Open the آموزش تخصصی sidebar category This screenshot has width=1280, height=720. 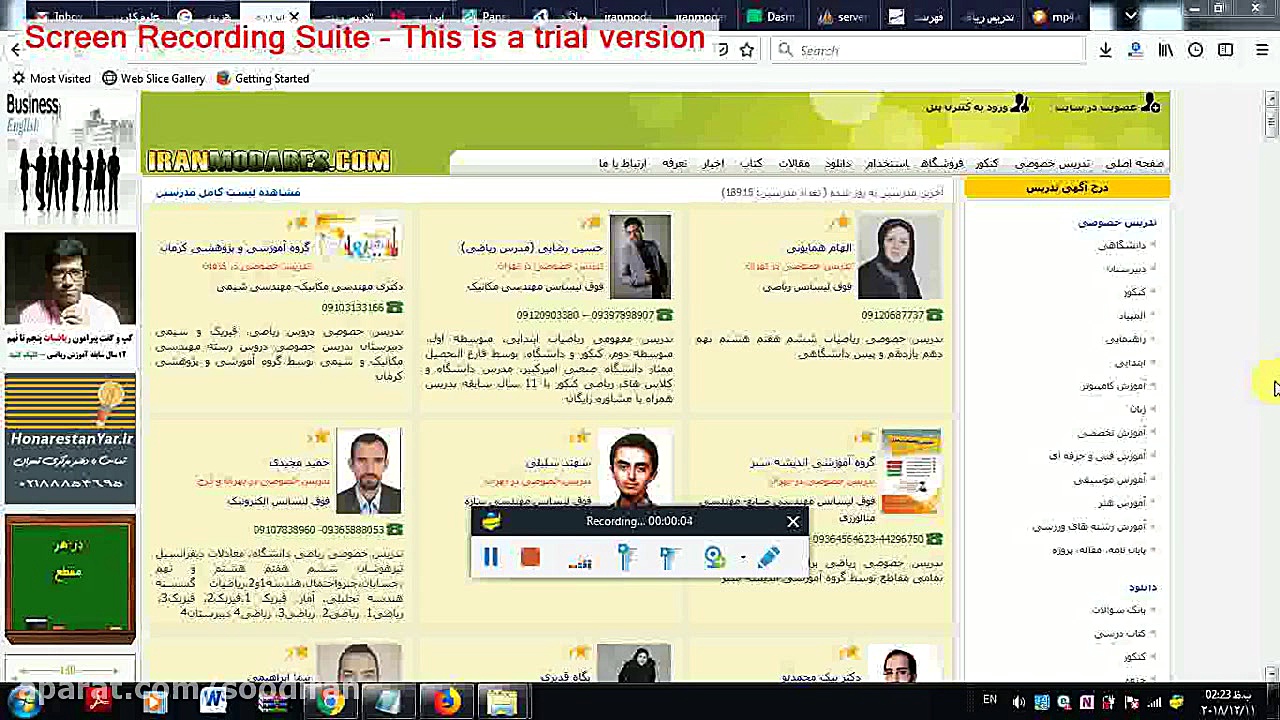[x=1113, y=433]
